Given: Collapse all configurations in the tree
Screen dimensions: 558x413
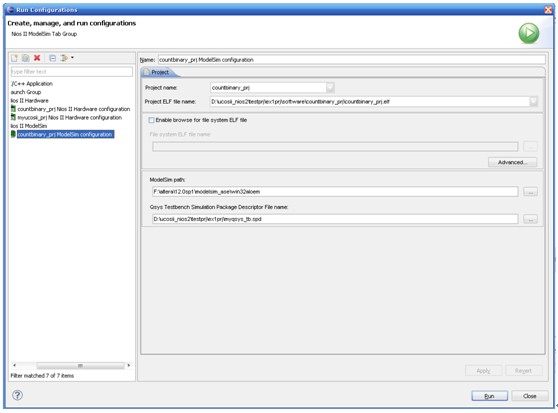Looking at the screenshot, I should (52, 58).
